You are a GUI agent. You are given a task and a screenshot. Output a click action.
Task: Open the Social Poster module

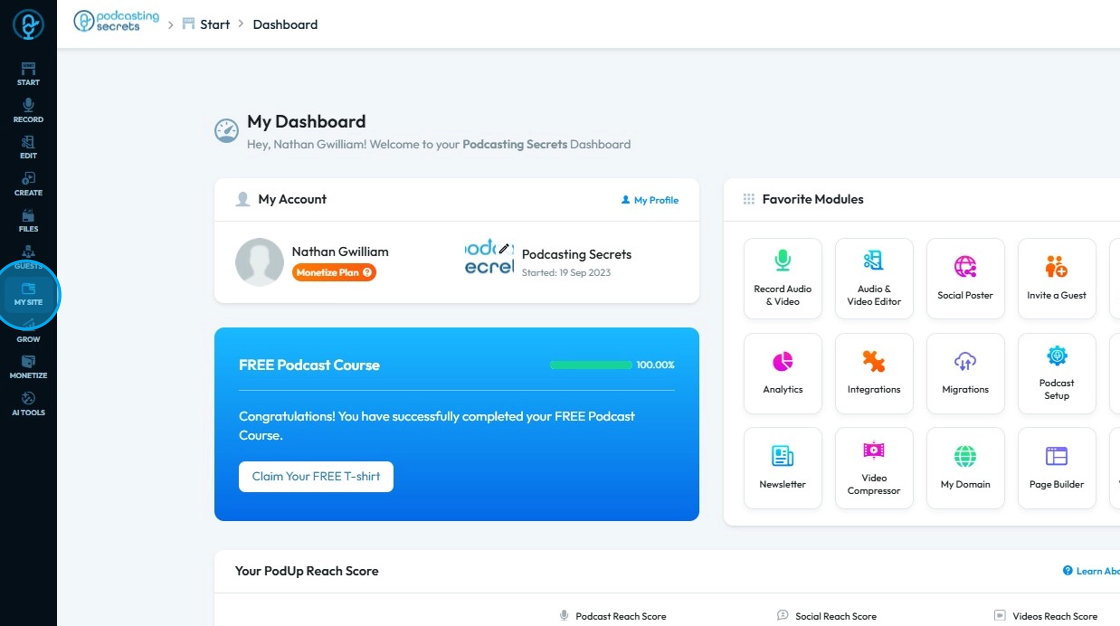[965, 278]
